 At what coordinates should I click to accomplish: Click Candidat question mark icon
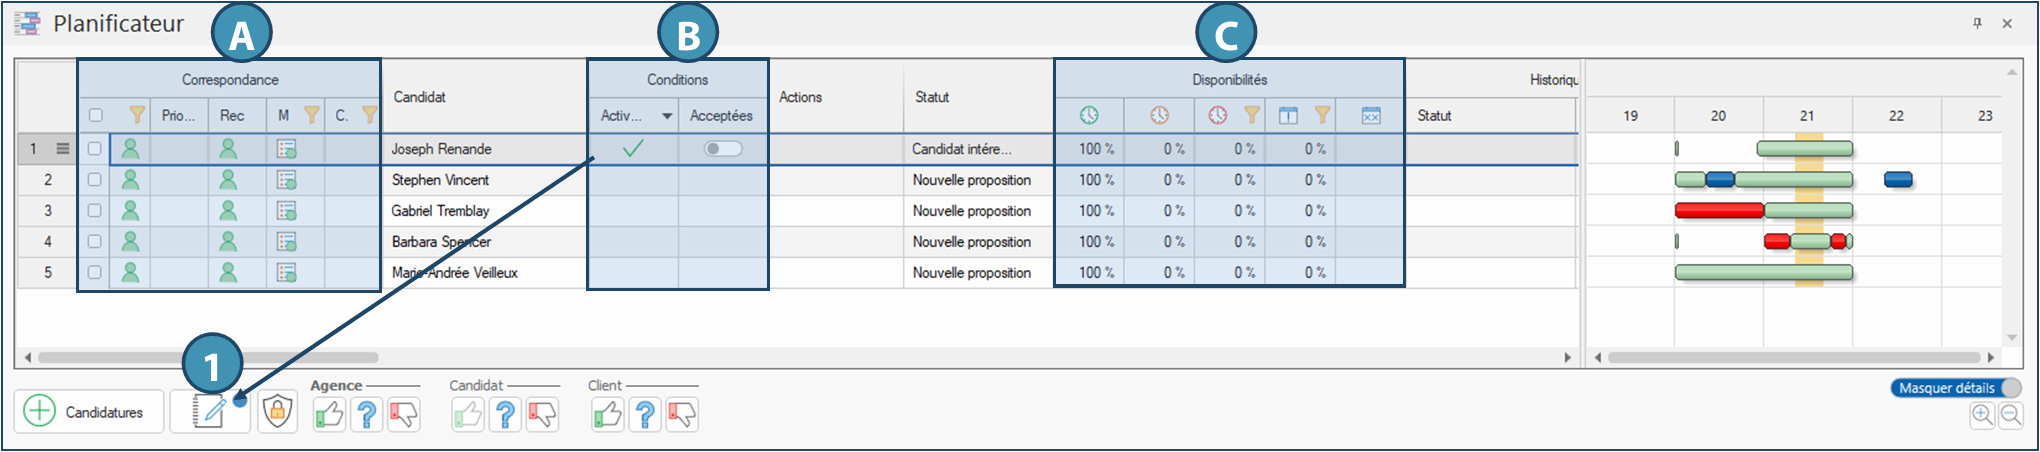click(x=506, y=414)
